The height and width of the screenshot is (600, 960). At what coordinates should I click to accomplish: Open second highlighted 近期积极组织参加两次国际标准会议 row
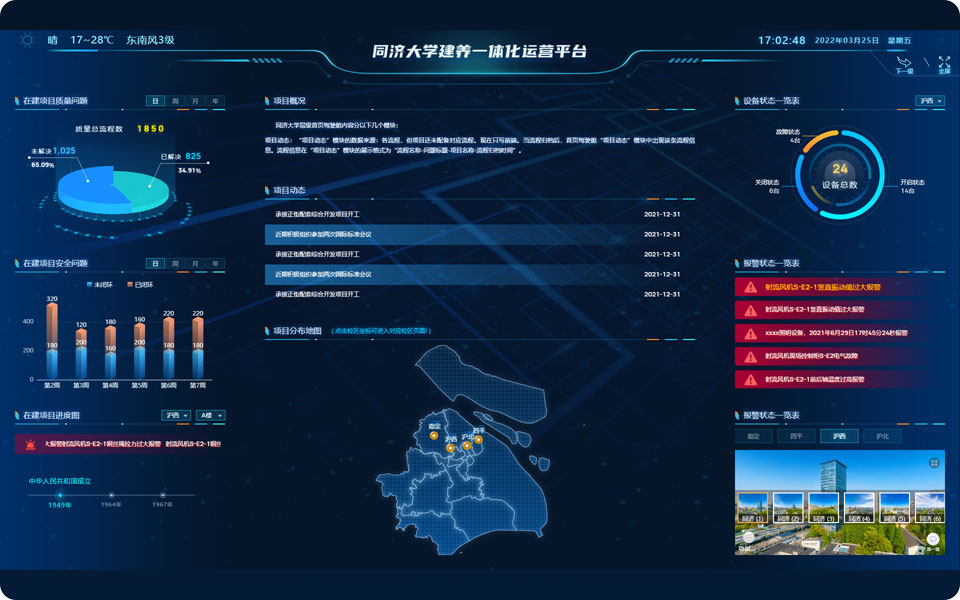480,274
